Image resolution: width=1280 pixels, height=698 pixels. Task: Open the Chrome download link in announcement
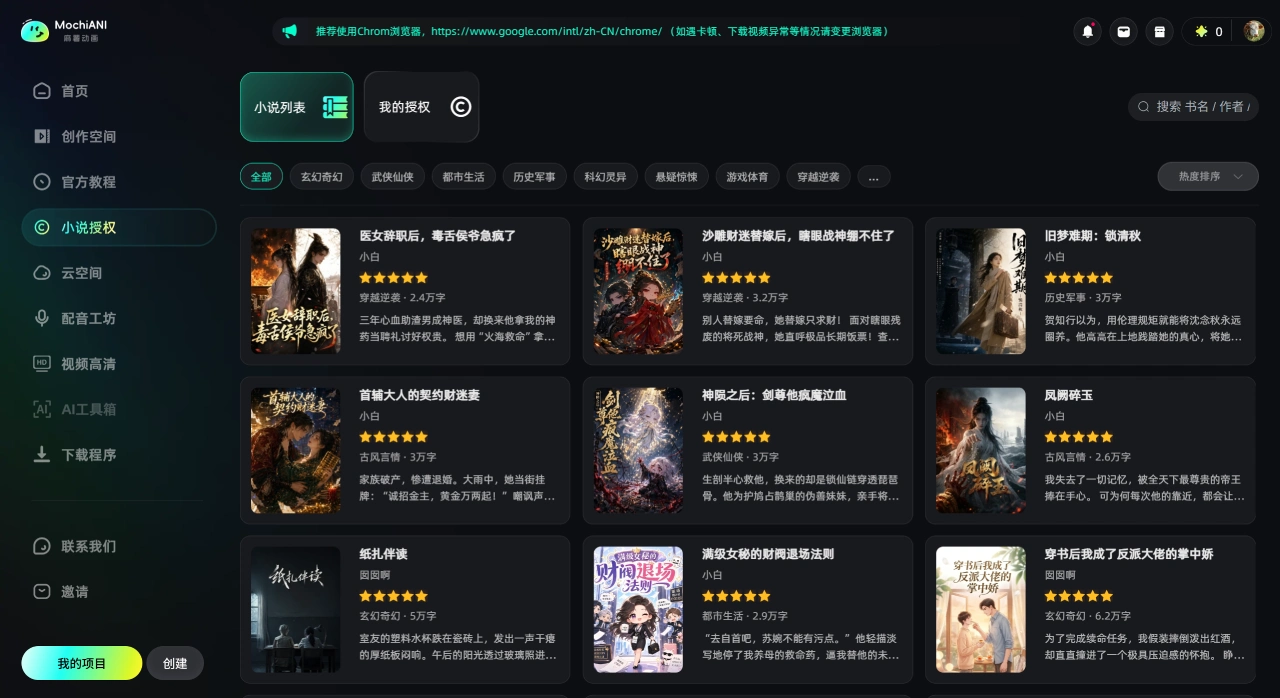point(546,31)
